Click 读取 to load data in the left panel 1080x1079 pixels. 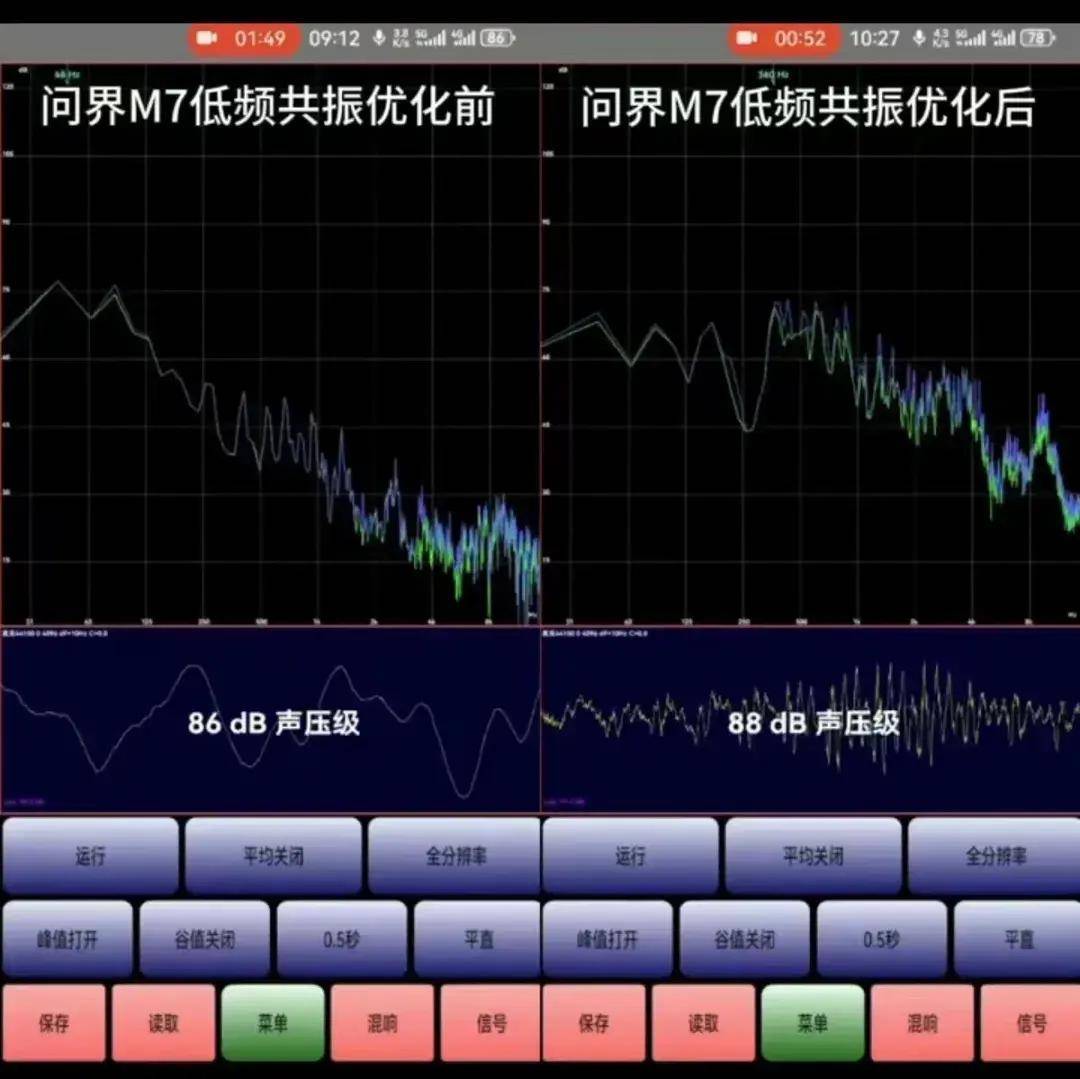pyautogui.click(x=163, y=1023)
